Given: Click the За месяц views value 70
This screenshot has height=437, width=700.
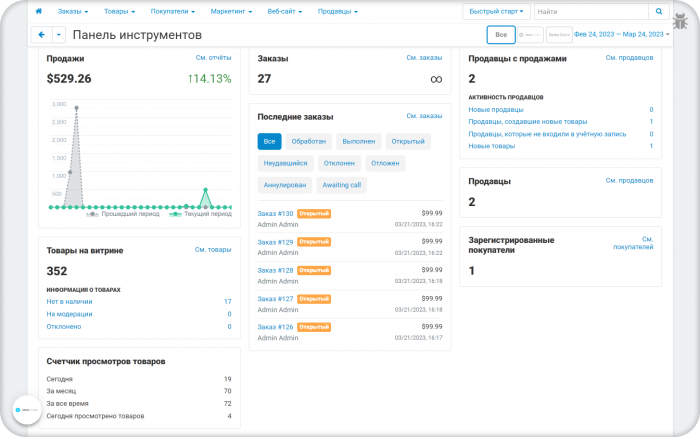Looking at the screenshot, I should tap(228, 391).
